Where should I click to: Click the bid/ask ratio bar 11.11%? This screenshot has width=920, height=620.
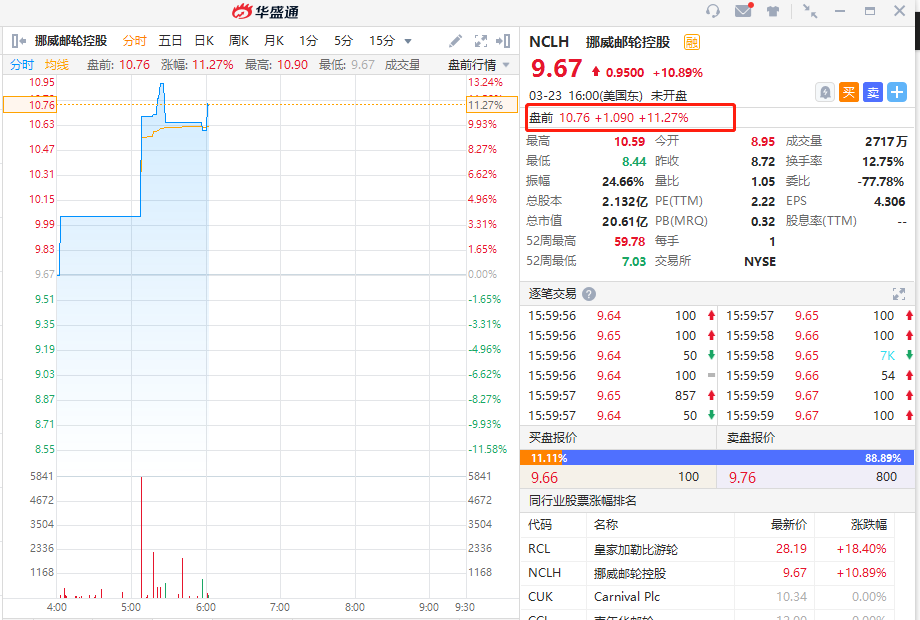717,458
